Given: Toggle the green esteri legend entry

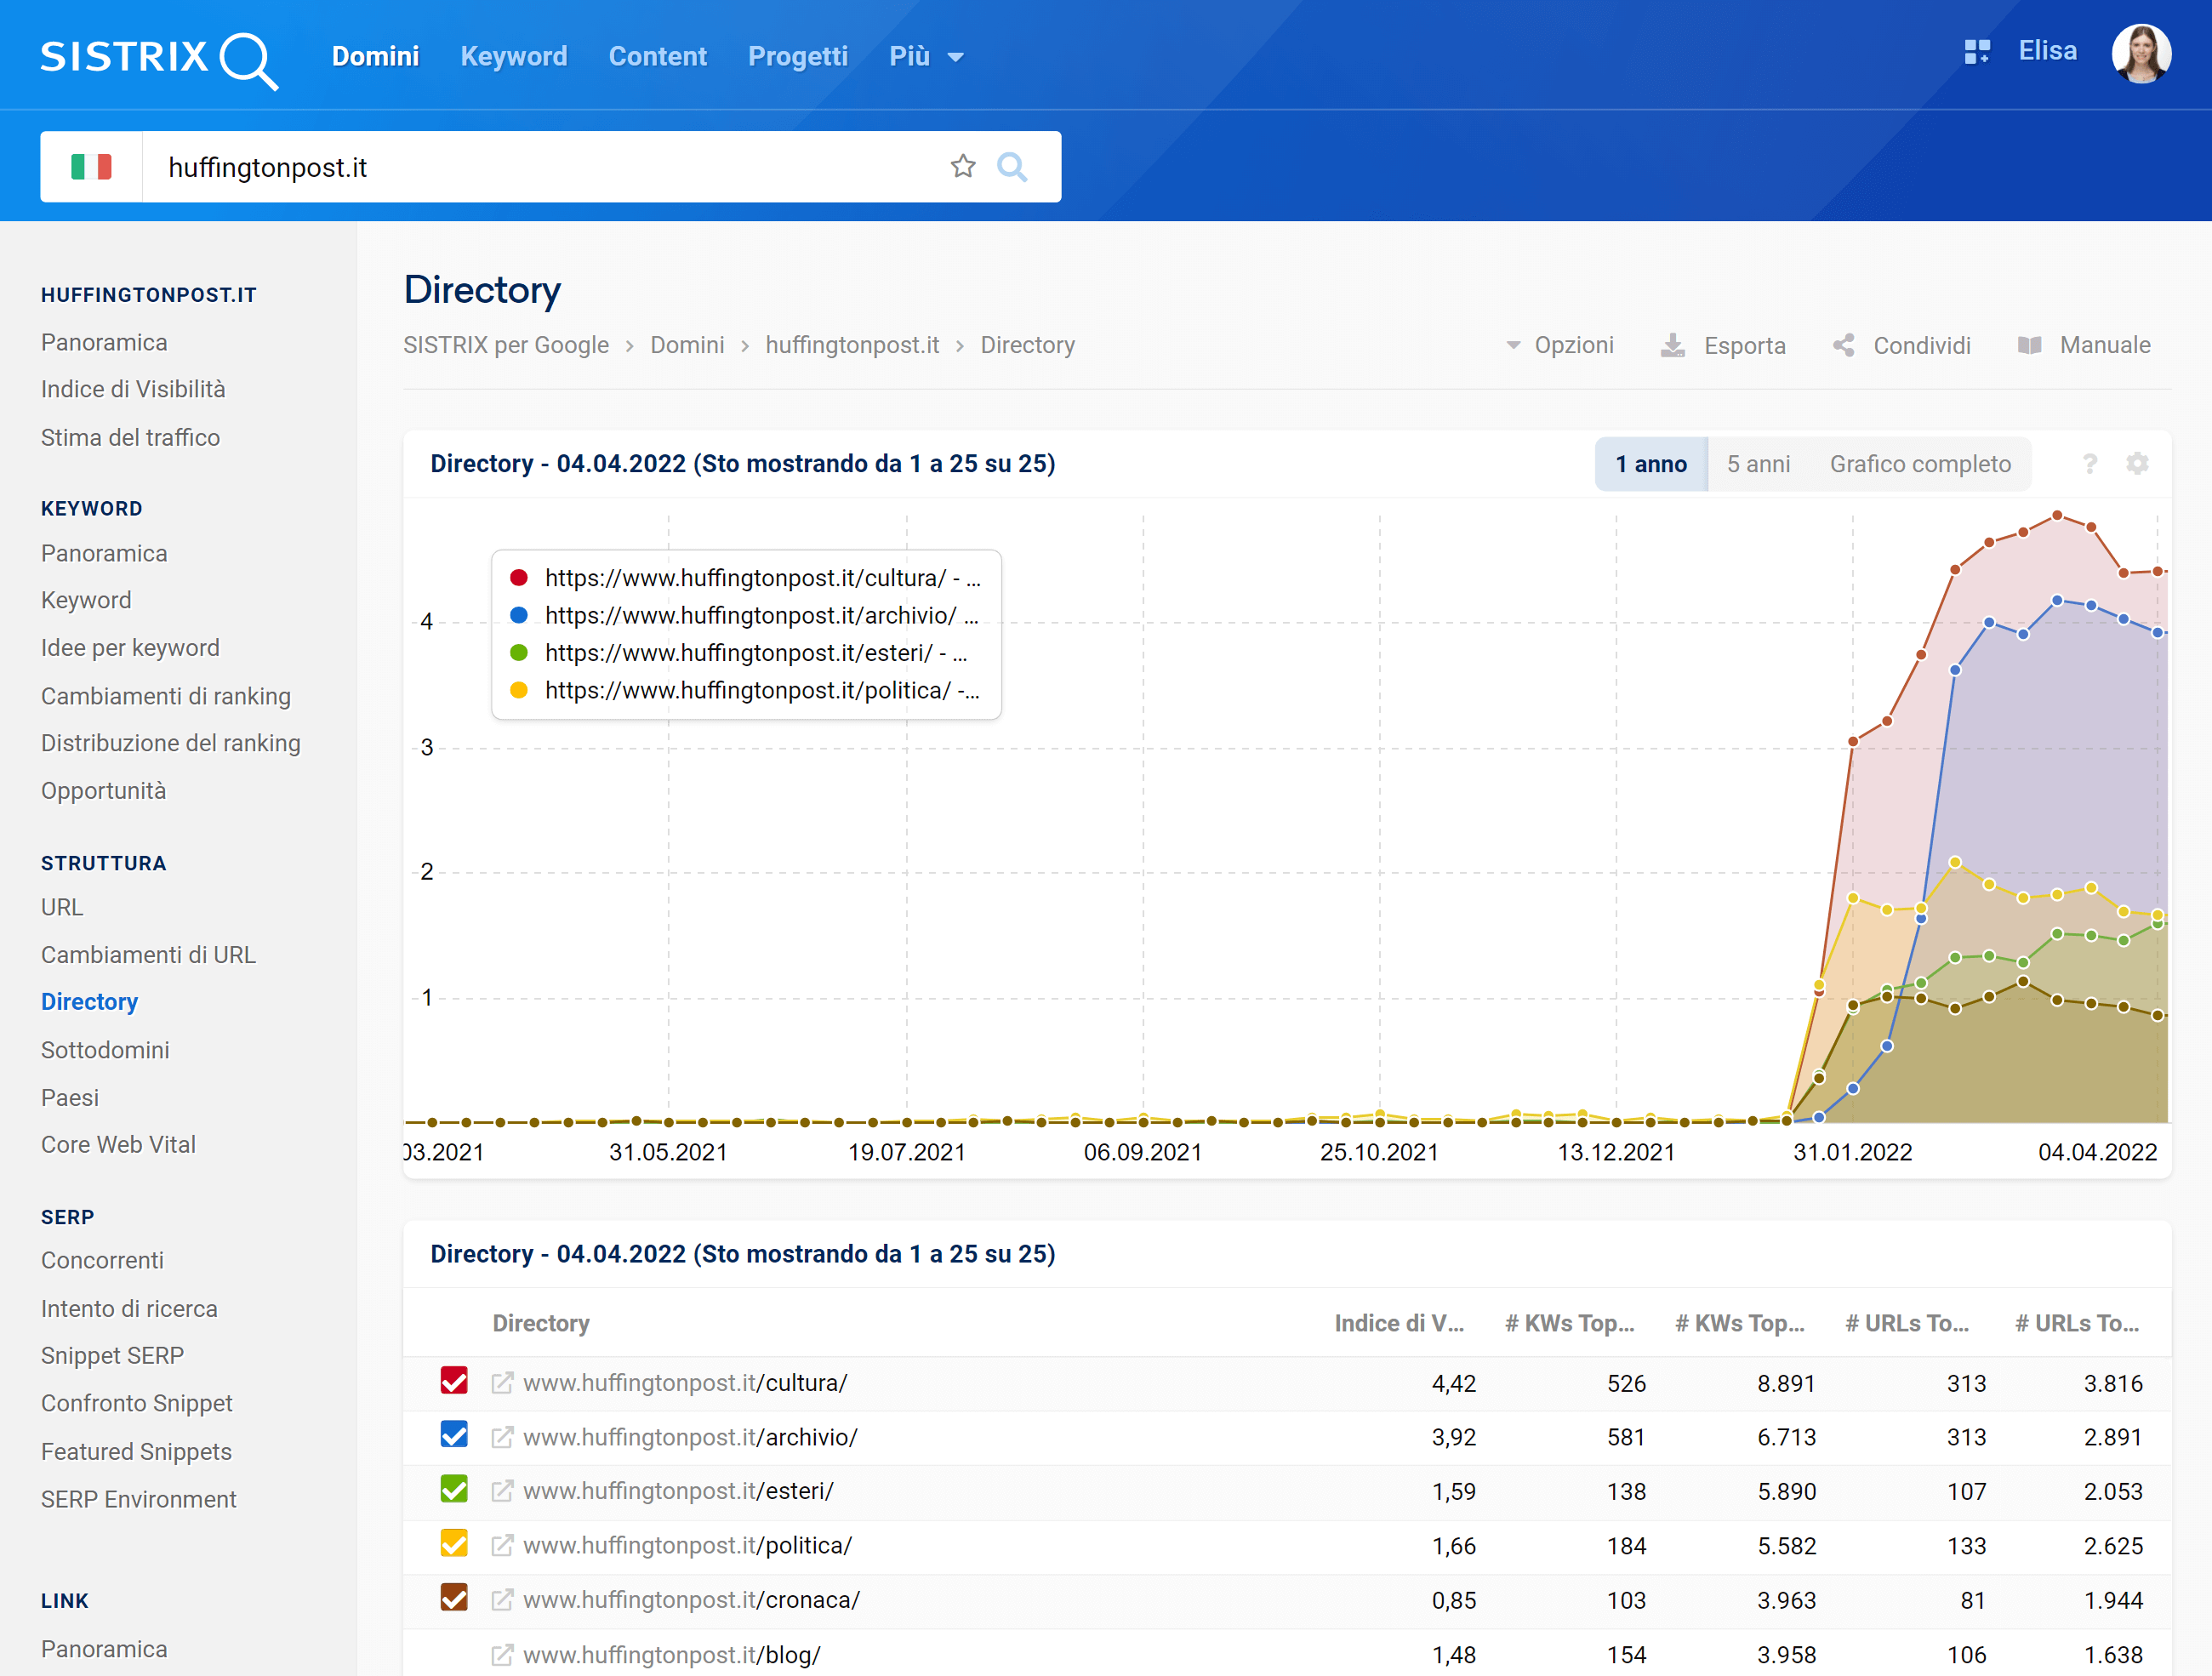Looking at the screenshot, I should tap(738, 653).
